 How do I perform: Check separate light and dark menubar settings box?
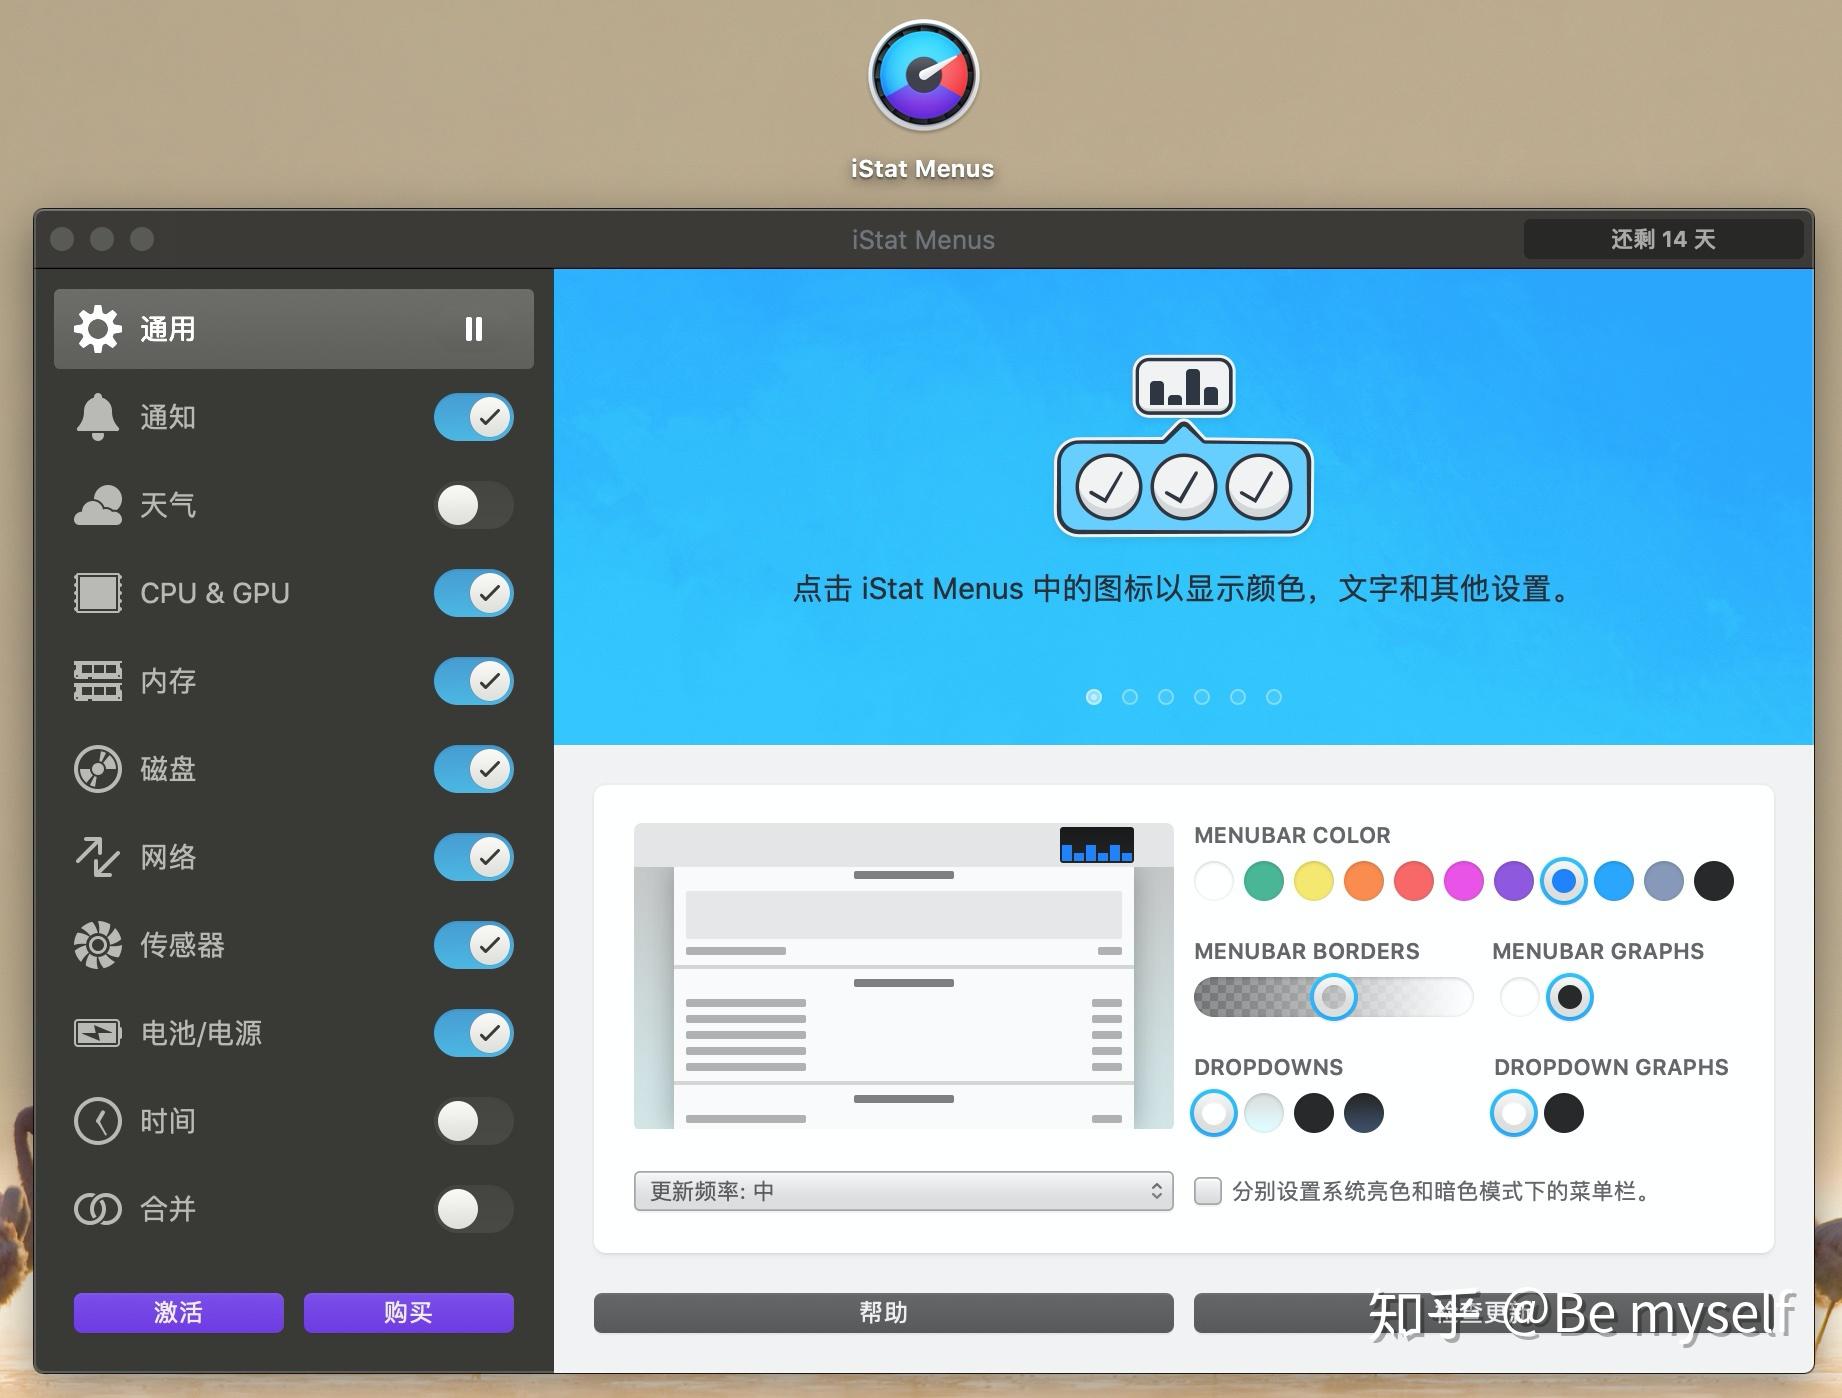click(x=1208, y=1191)
